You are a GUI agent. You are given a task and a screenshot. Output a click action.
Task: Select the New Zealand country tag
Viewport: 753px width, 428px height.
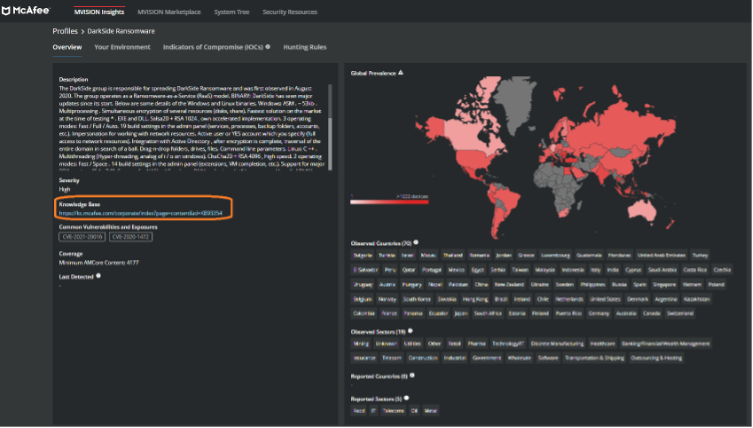[x=509, y=285]
